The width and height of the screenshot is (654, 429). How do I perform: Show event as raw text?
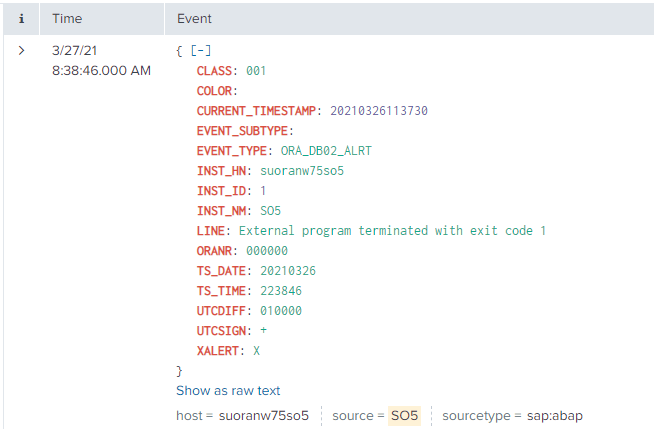pos(228,391)
